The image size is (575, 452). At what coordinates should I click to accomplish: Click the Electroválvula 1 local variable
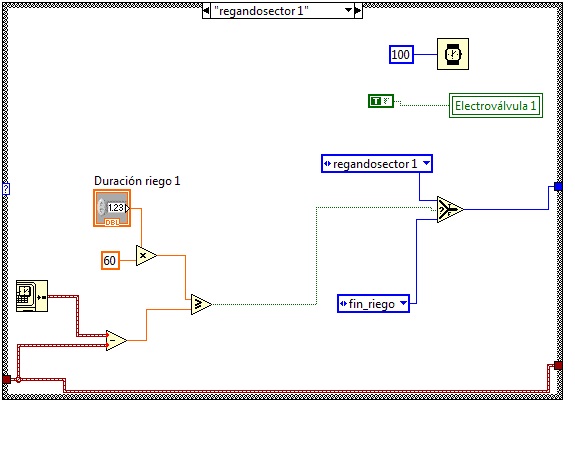[496, 106]
